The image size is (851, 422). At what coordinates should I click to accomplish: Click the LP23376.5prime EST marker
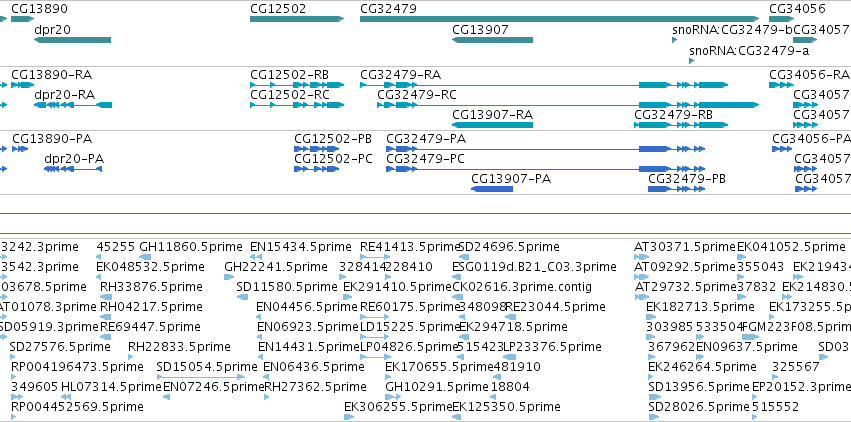510,356
